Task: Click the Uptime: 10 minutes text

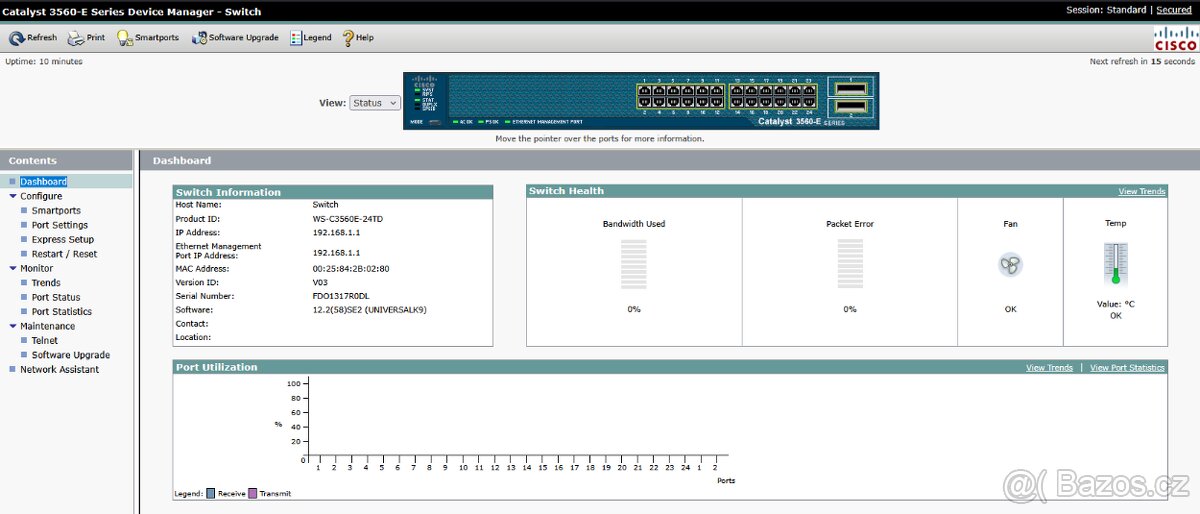Action: (x=44, y=61)
